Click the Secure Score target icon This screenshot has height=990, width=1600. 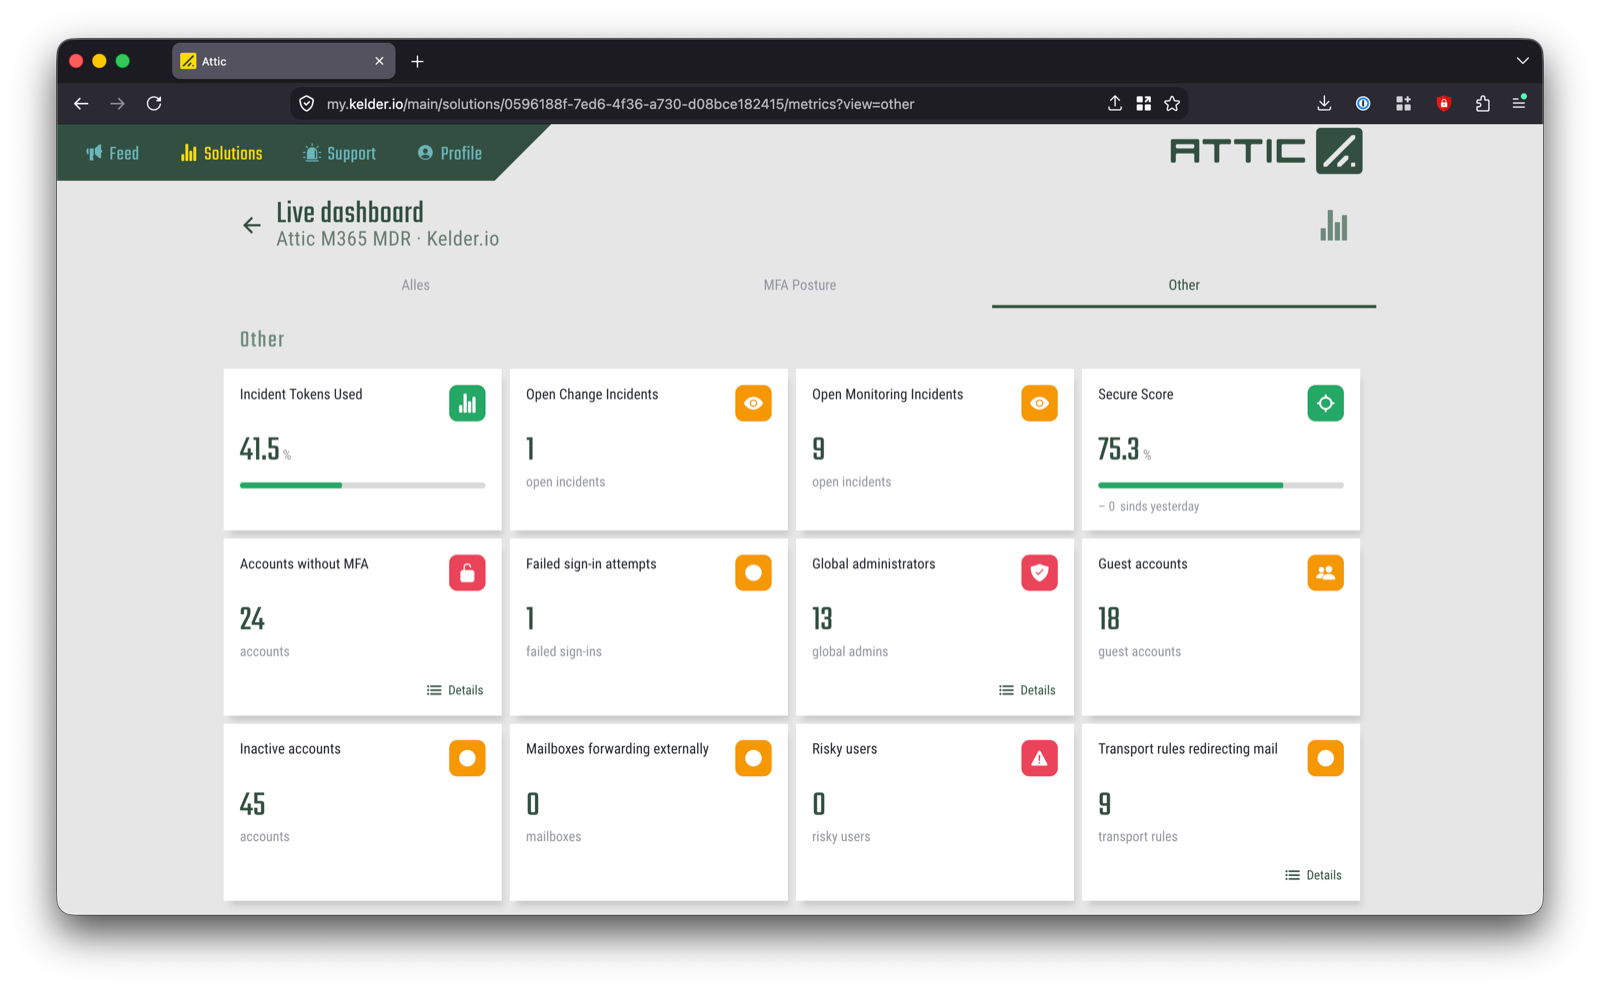1325,403
